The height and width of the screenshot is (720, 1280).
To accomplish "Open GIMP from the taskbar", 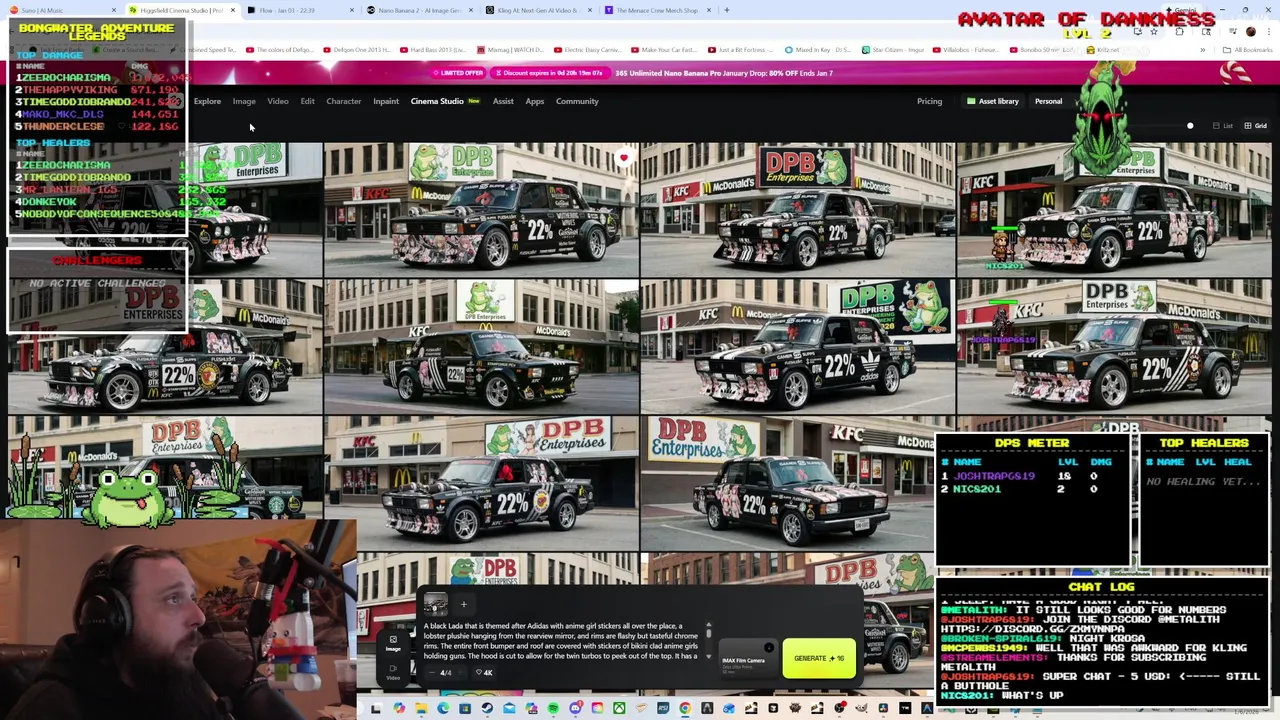I will point(861,708).
